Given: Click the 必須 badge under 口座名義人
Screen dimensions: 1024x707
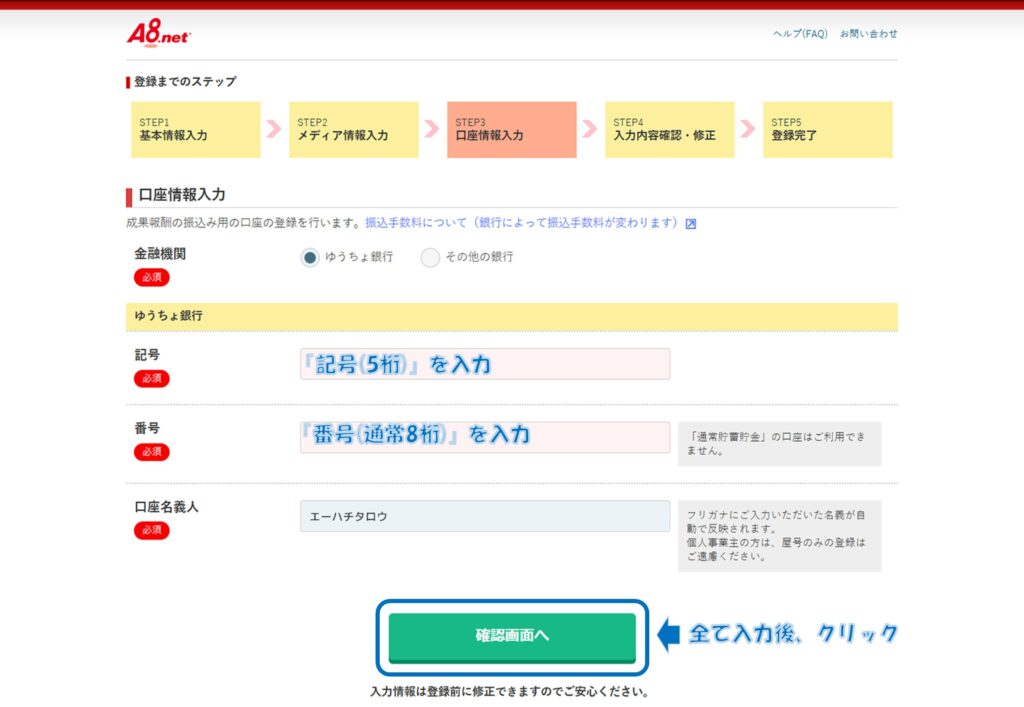Looking at the screenshot, I should click(x=152, y=530).
